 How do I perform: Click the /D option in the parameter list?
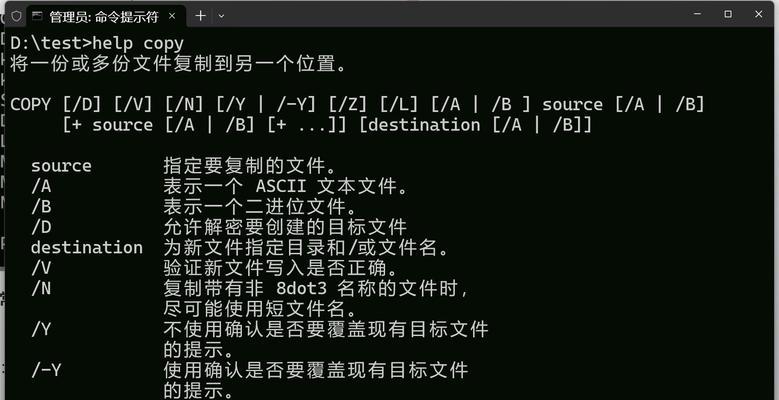coord(41,227)
